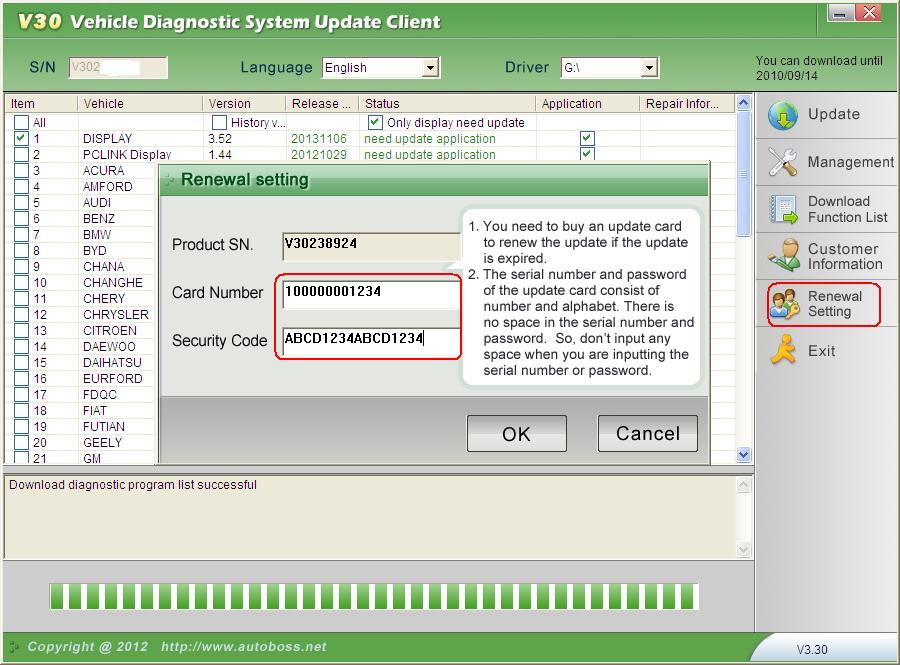Select the GEELY vehicle row
Viewport: 900px width, 665px height.
click(102, 442)
